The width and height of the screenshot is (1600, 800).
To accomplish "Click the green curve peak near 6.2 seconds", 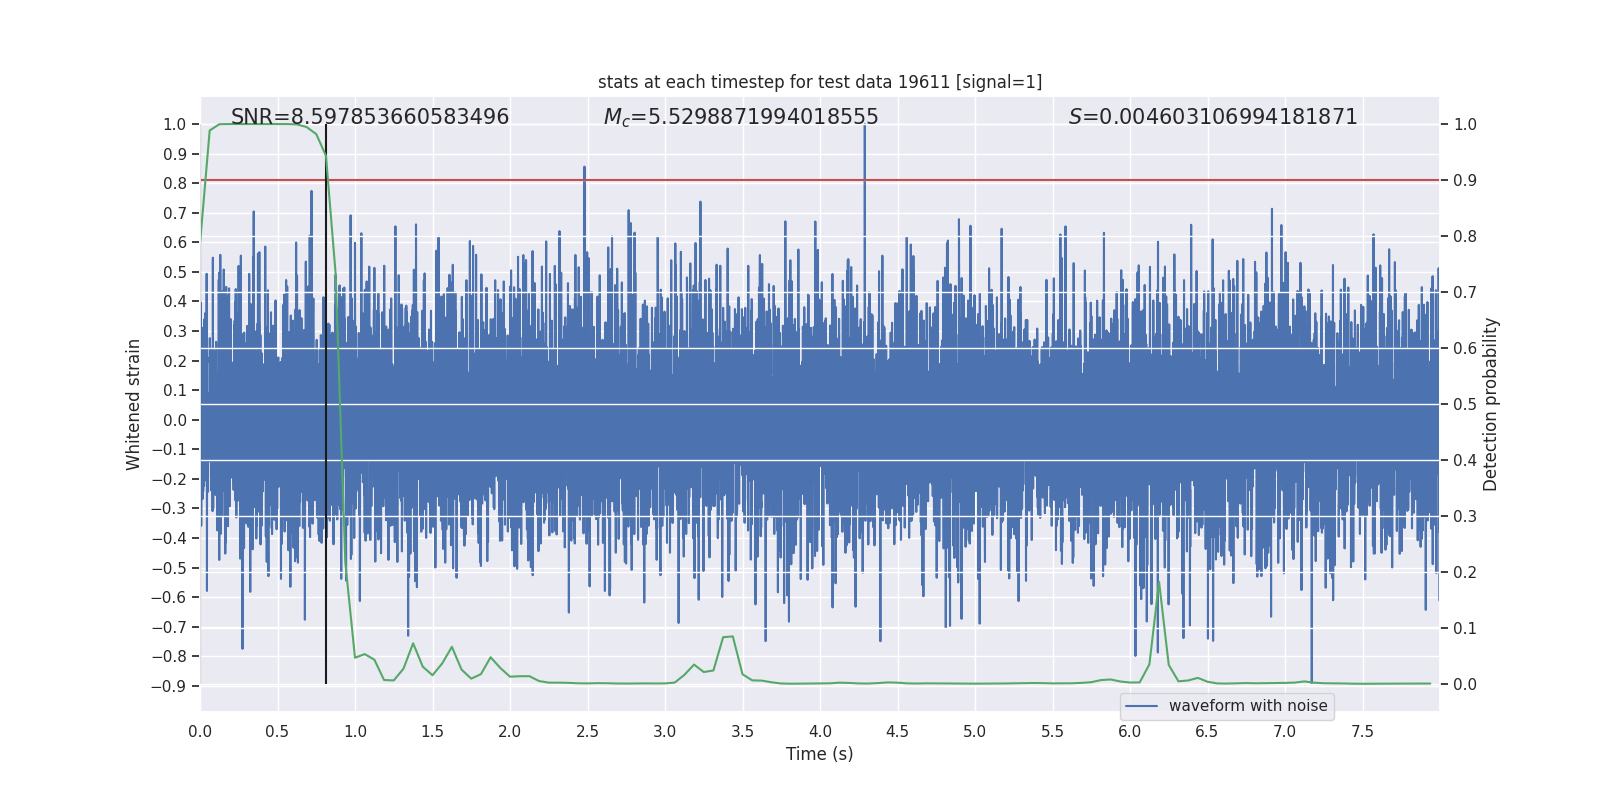I will click(x=1159, y=585).
